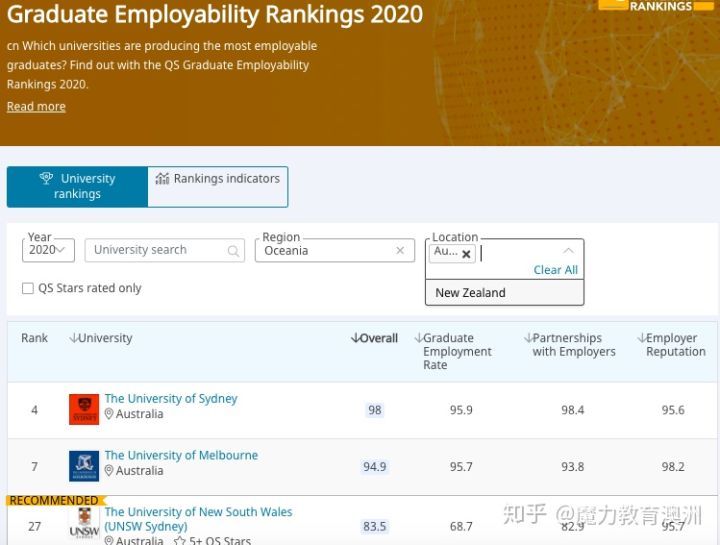Click the search magnifier icon
This screenshot has width=720, height=545.
233,251
